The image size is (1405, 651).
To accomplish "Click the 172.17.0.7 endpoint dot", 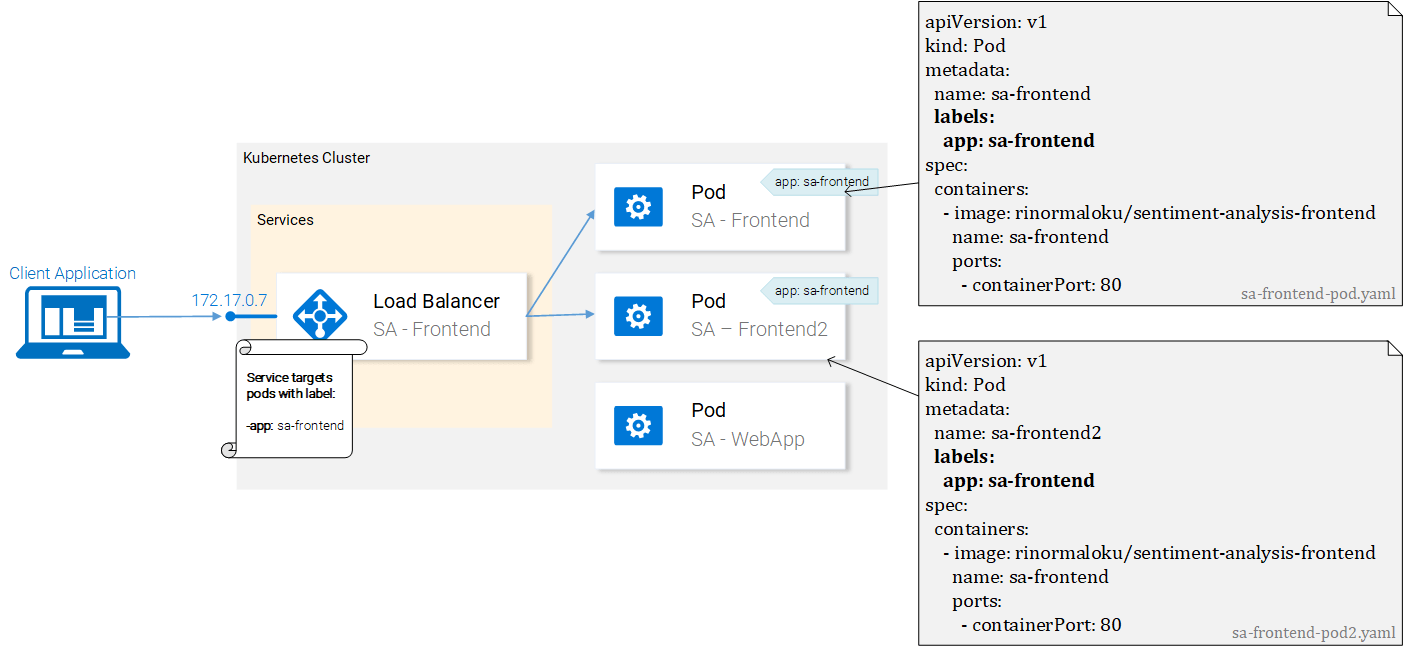I will [230, 316].
